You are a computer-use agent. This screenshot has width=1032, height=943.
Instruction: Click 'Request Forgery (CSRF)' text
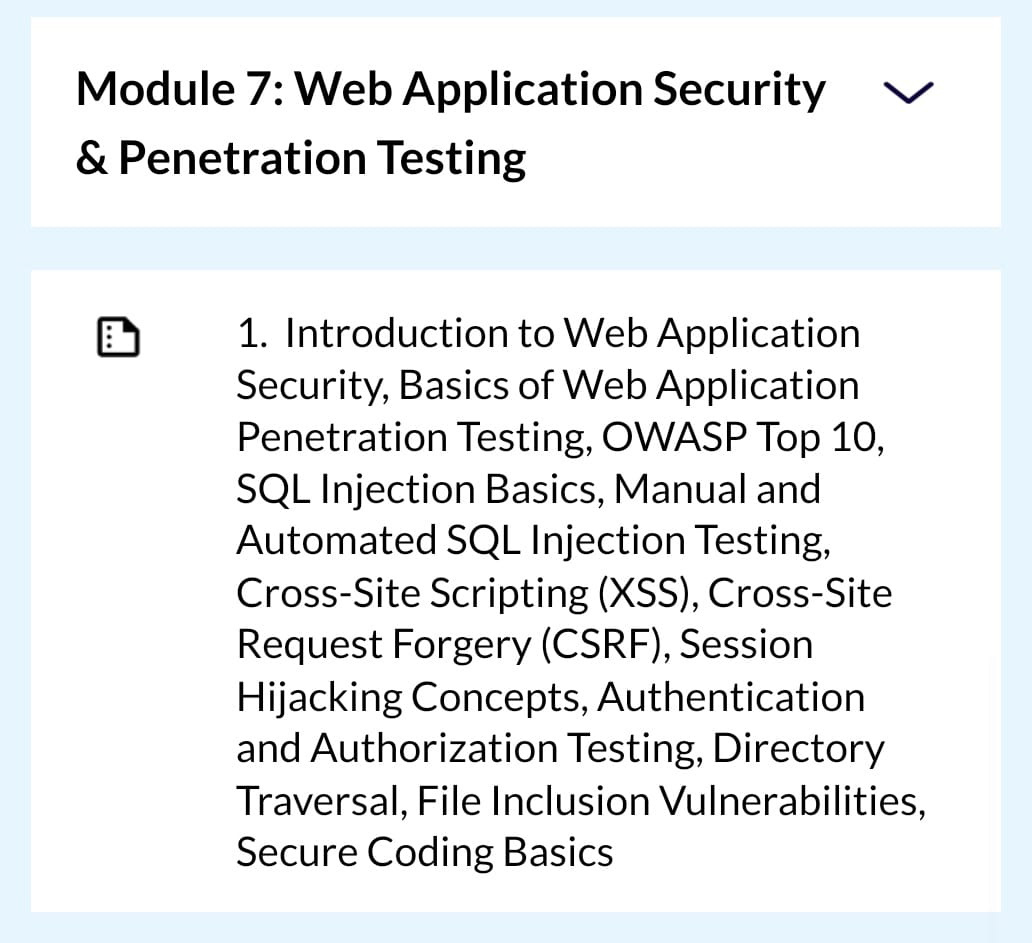(448, 644)
